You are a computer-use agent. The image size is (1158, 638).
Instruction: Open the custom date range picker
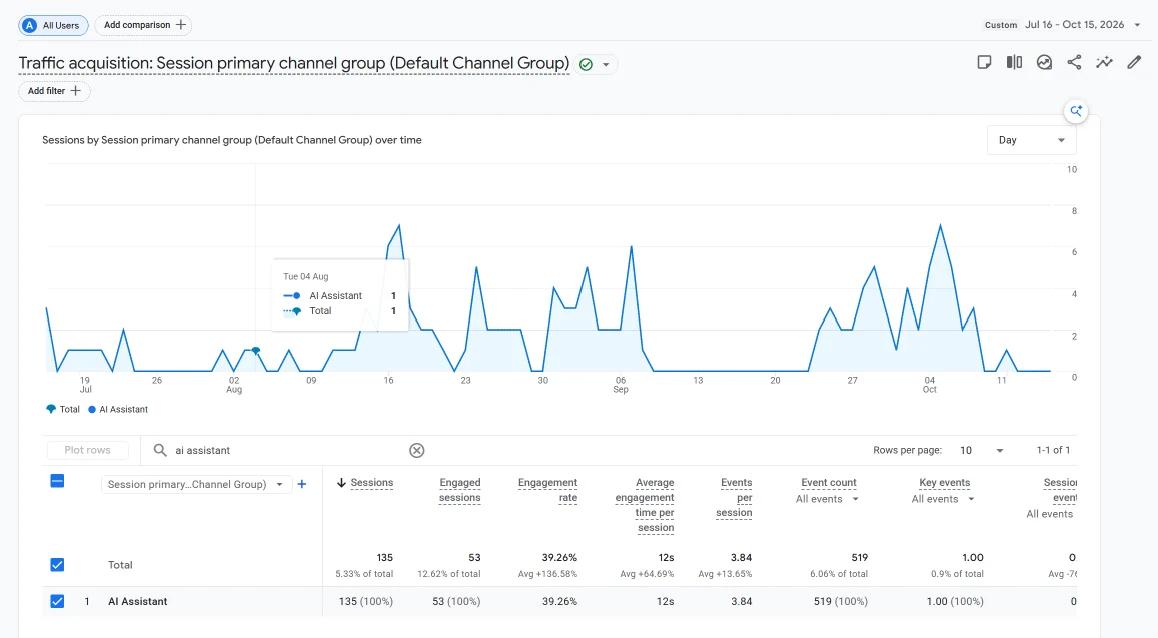(x=1064, y=24)
